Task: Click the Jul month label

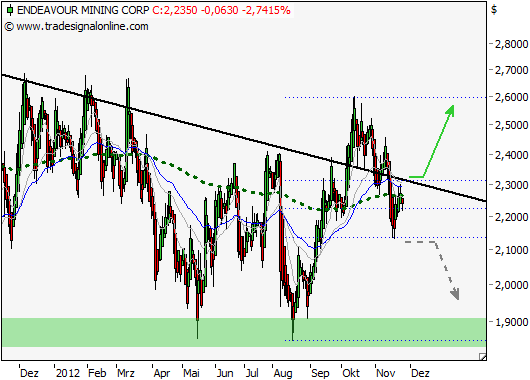Action: pos(252,373)
